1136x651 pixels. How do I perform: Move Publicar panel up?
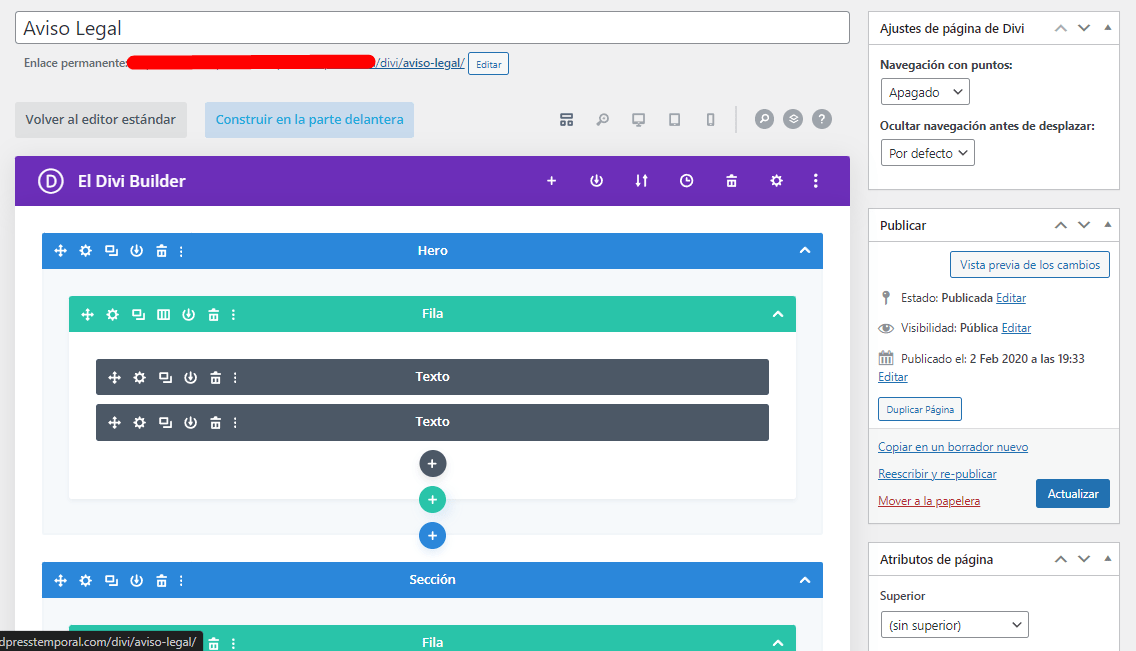[1061, 225]
